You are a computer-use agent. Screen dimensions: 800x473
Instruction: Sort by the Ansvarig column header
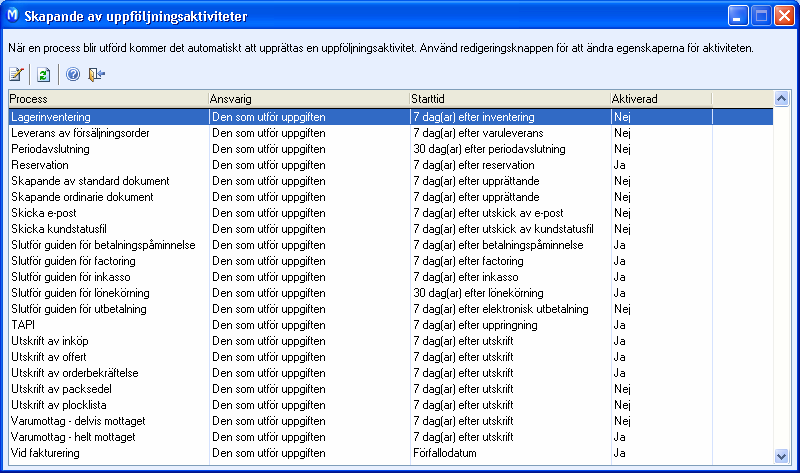pos(309,98)
